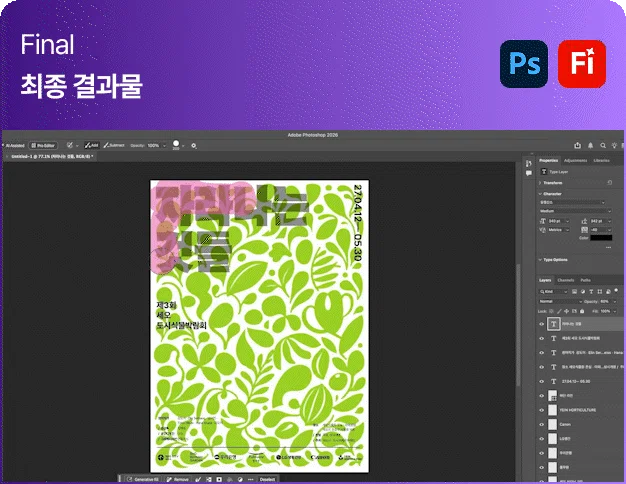Open the Medium font style dropdown
Viewport: 626px width, 484px height.
tap(575, 211)
